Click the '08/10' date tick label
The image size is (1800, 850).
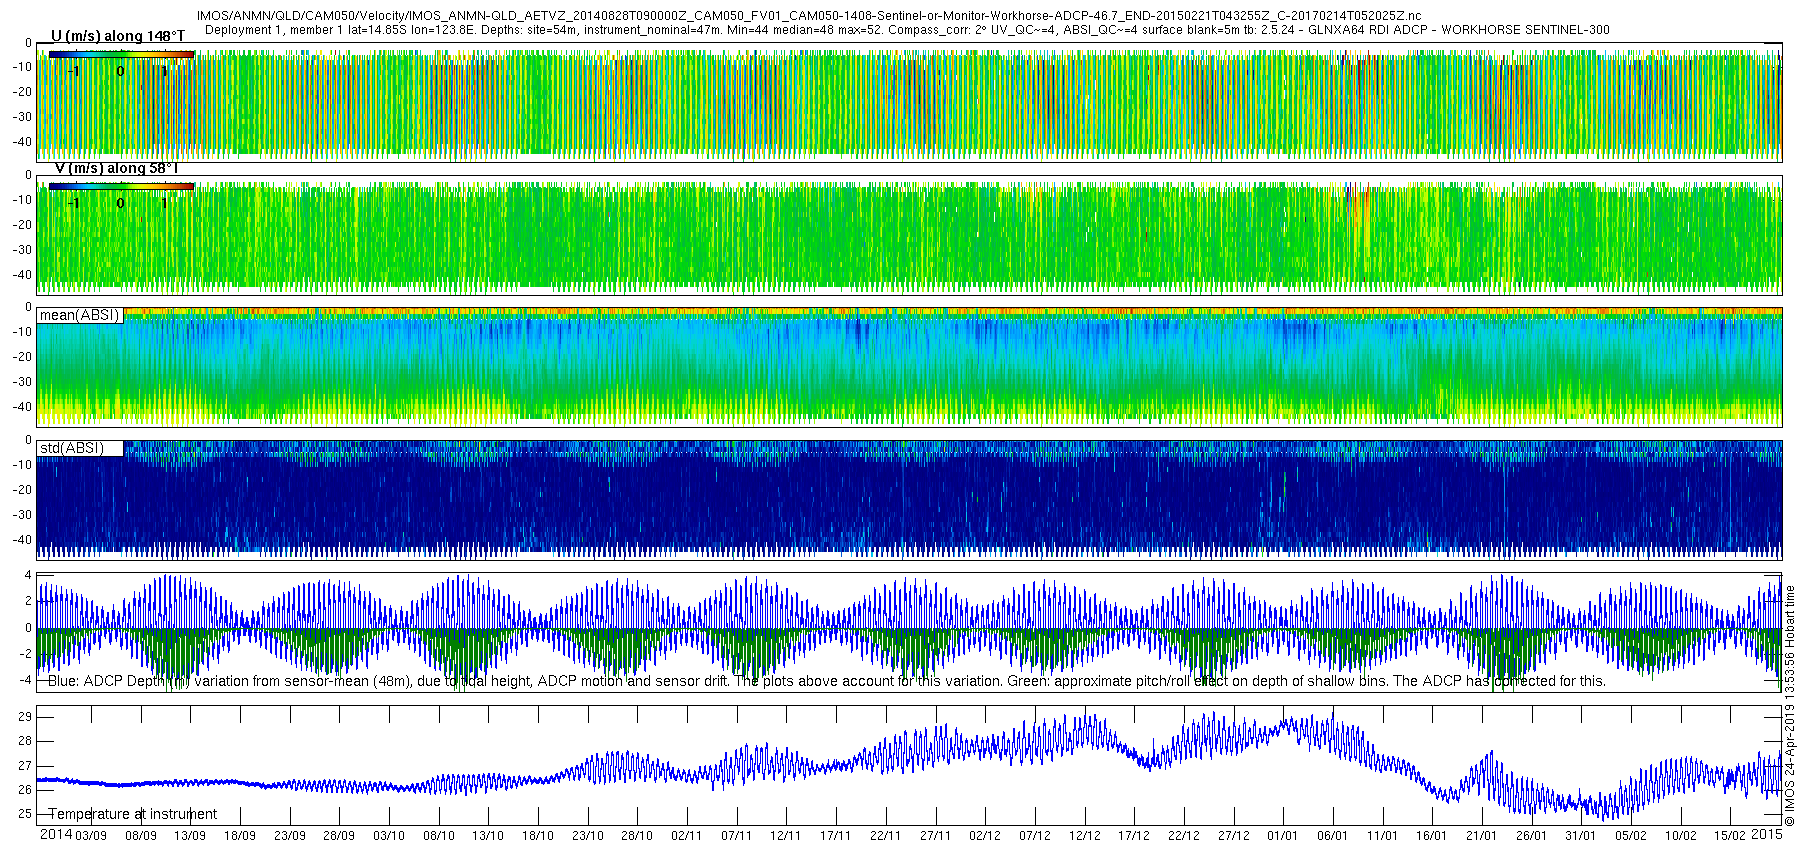tap(439, 836)
